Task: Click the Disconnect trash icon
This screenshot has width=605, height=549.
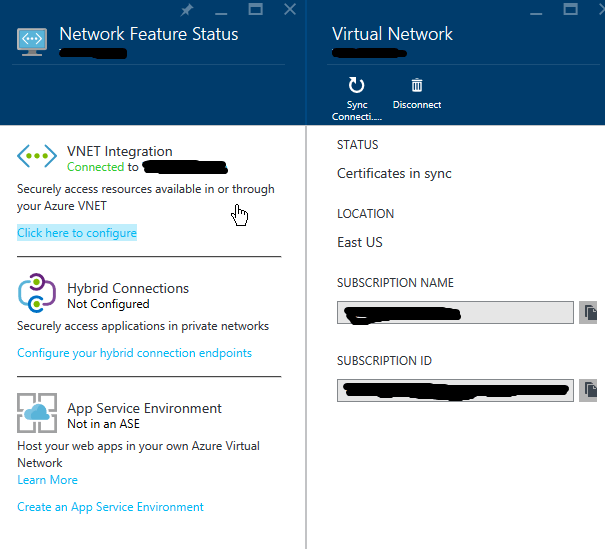Action: click(417, 85)
